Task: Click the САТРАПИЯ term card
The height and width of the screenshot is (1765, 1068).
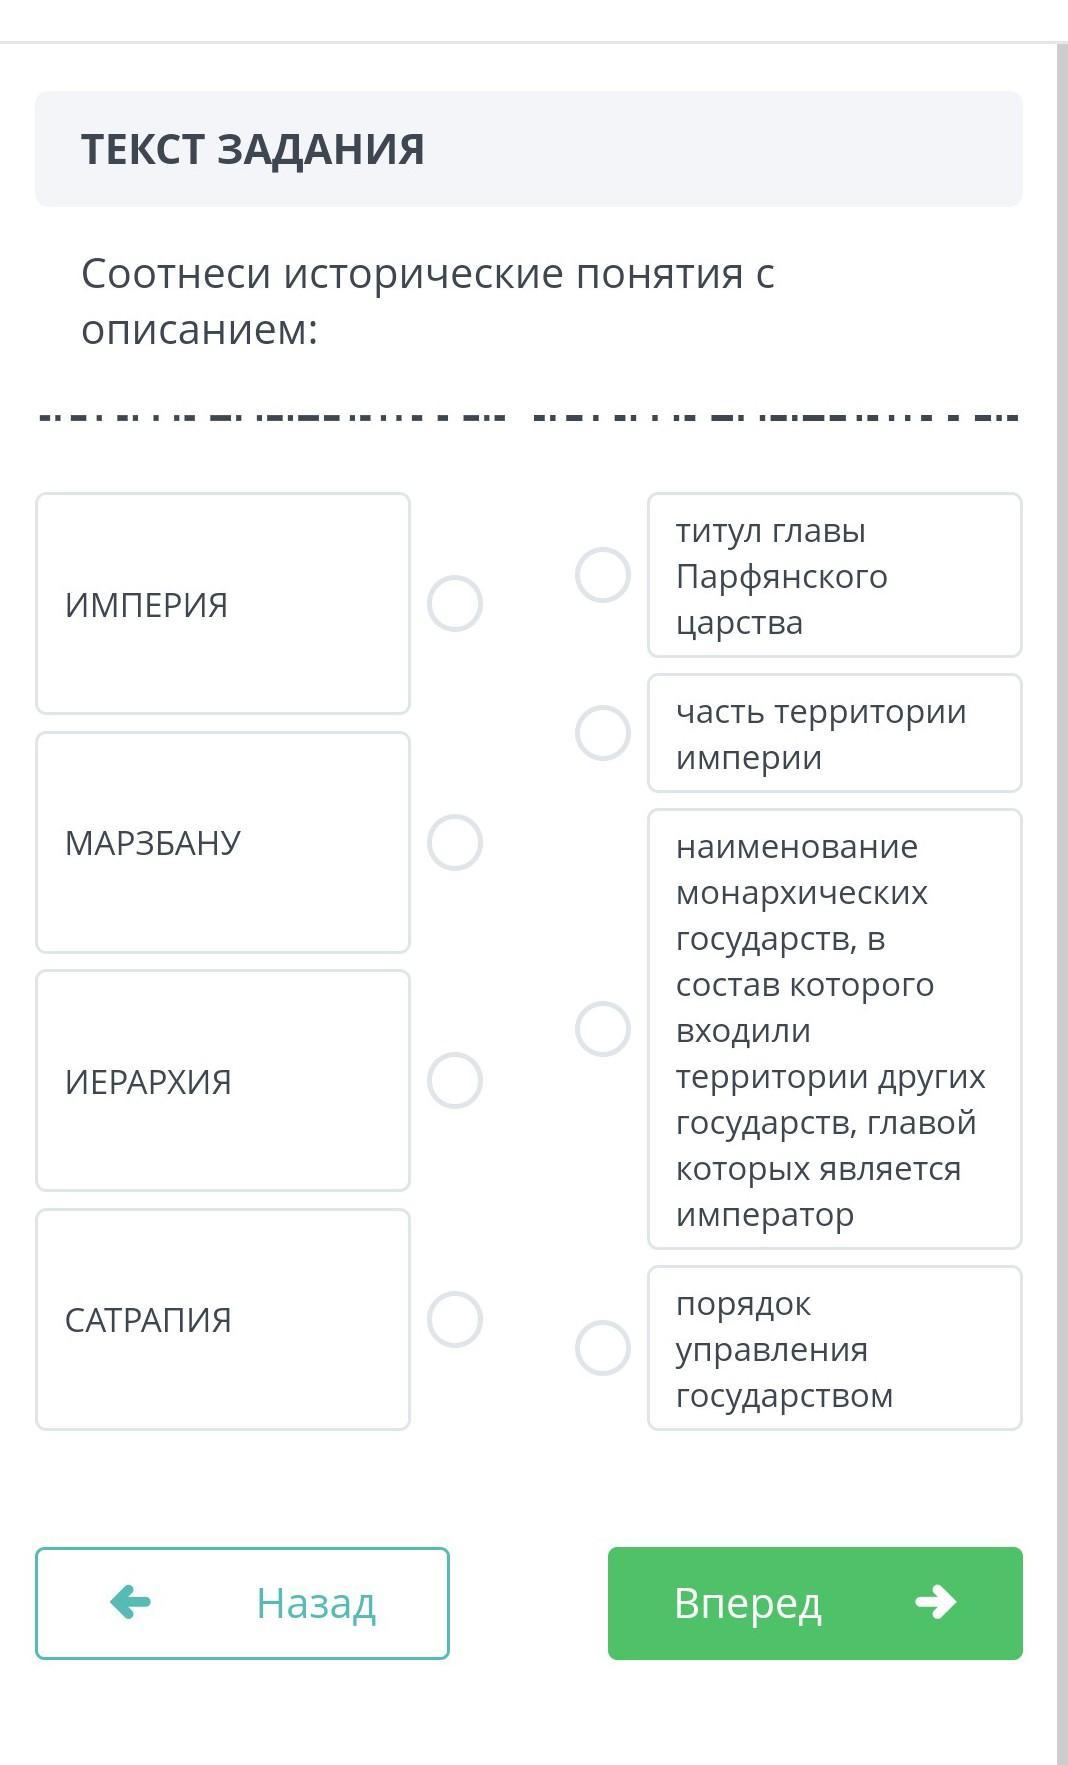Action: [223, 1319]
